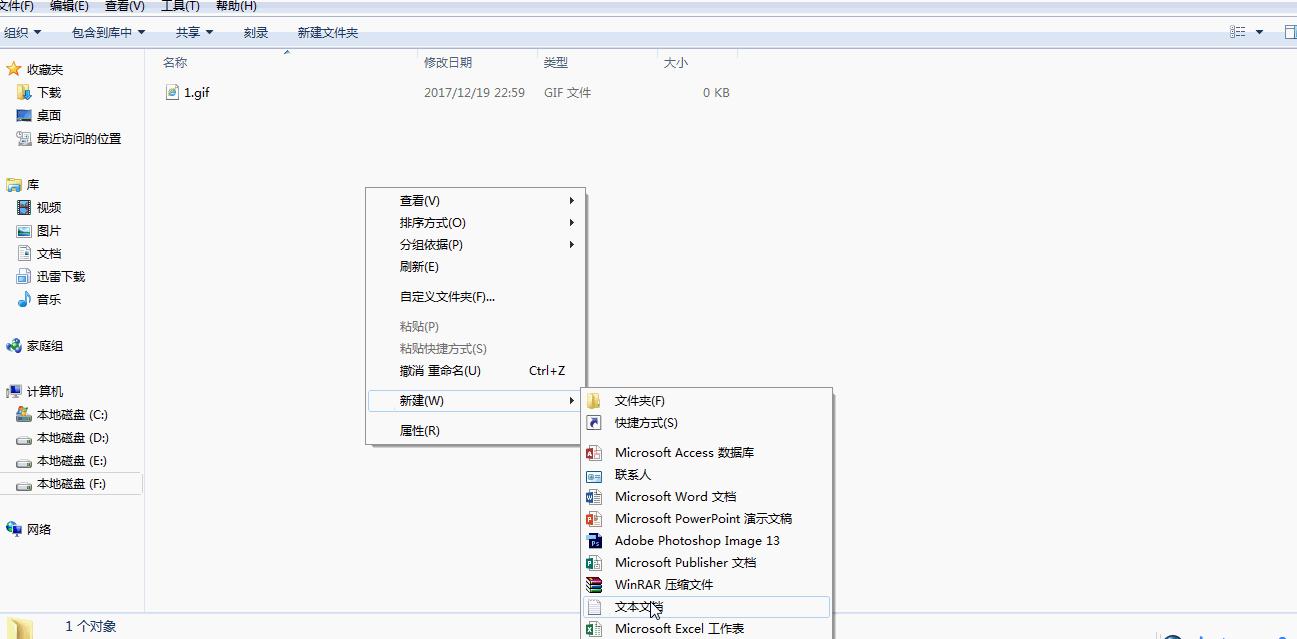
Task: Open the 组织 dropdown
Action: [22, 31]
